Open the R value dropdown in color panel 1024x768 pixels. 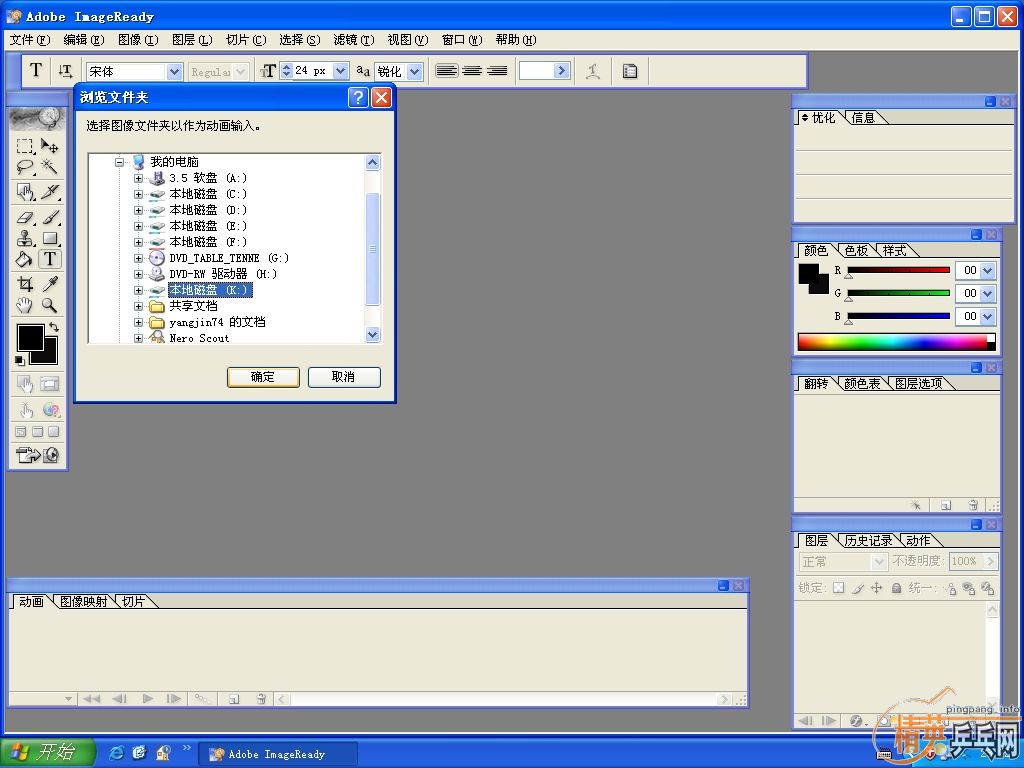coord(987,270)
